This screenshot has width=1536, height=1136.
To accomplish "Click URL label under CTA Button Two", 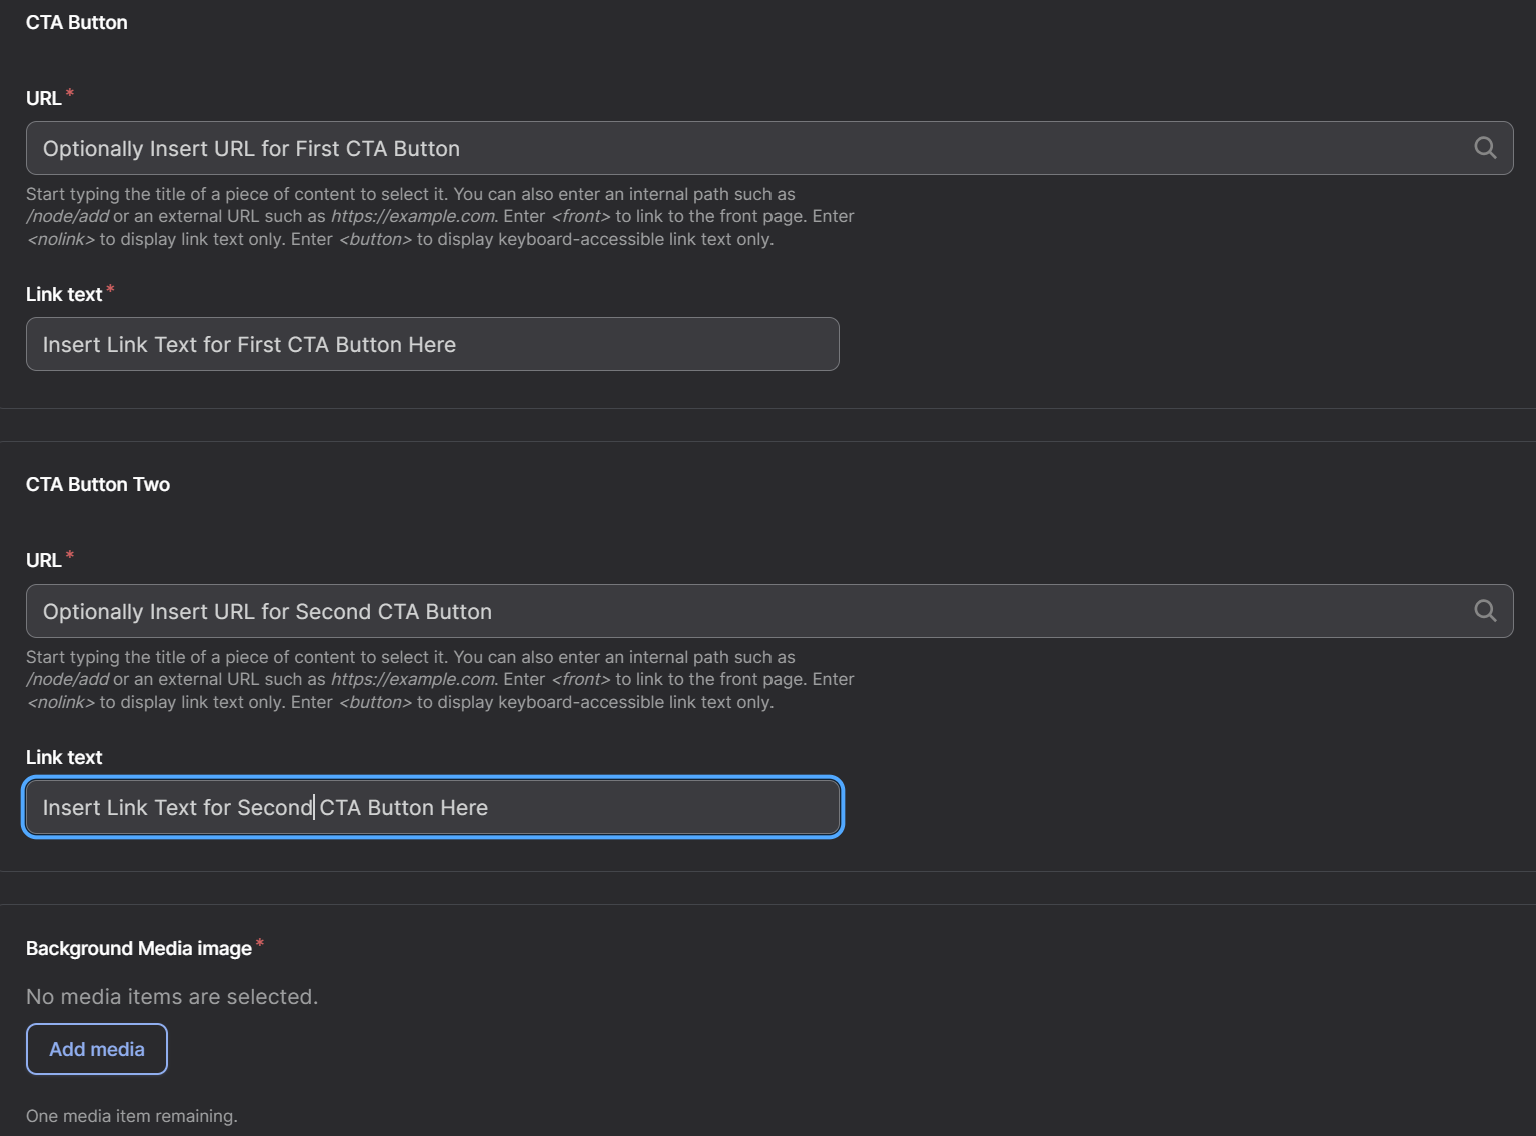I will coord(44,560).
